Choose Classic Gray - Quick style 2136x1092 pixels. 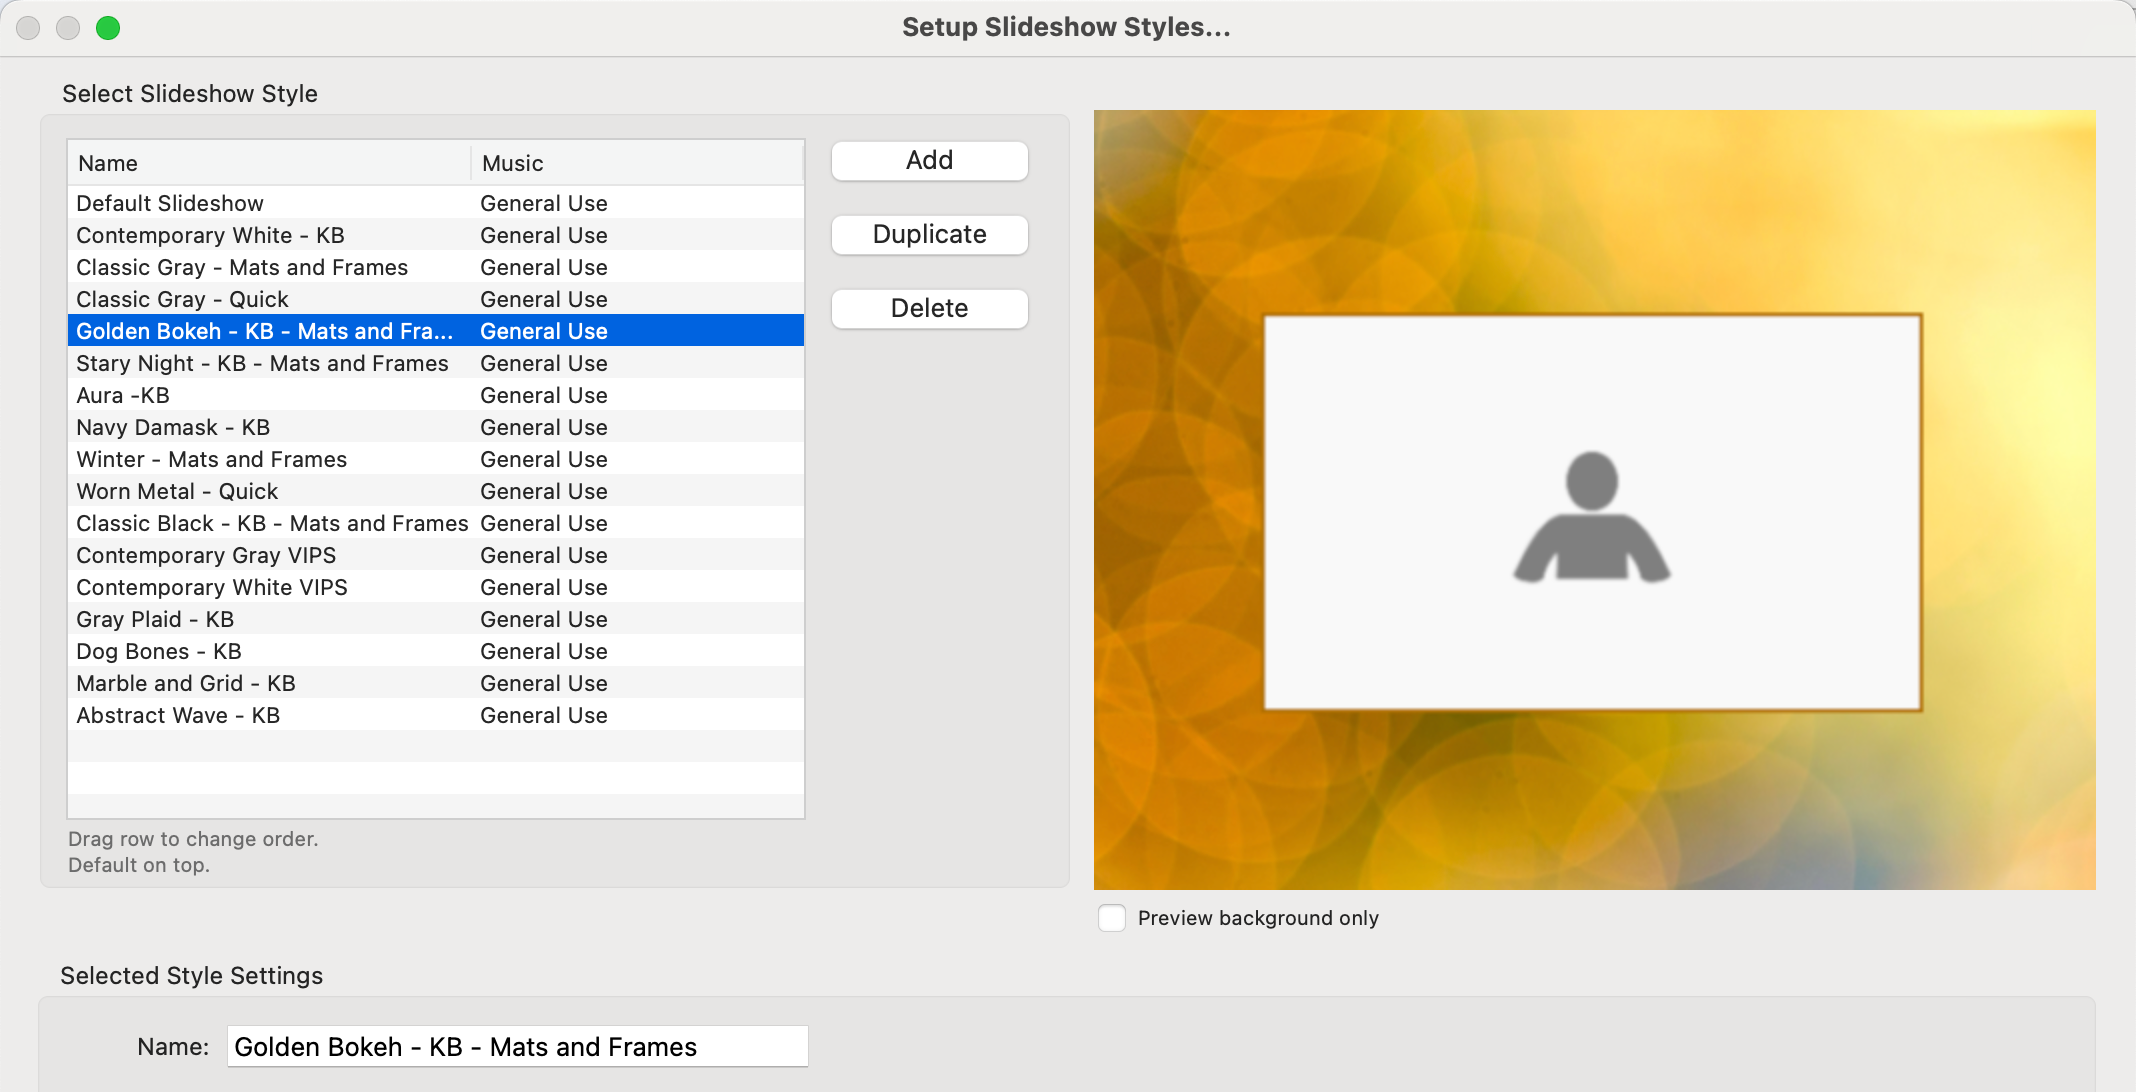182,299
